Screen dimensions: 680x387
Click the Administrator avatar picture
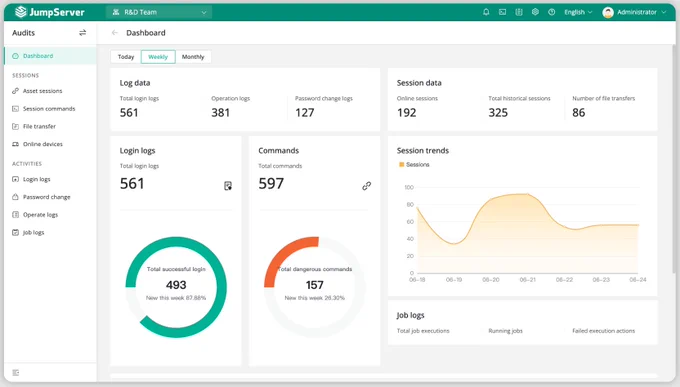coord(608,13)
